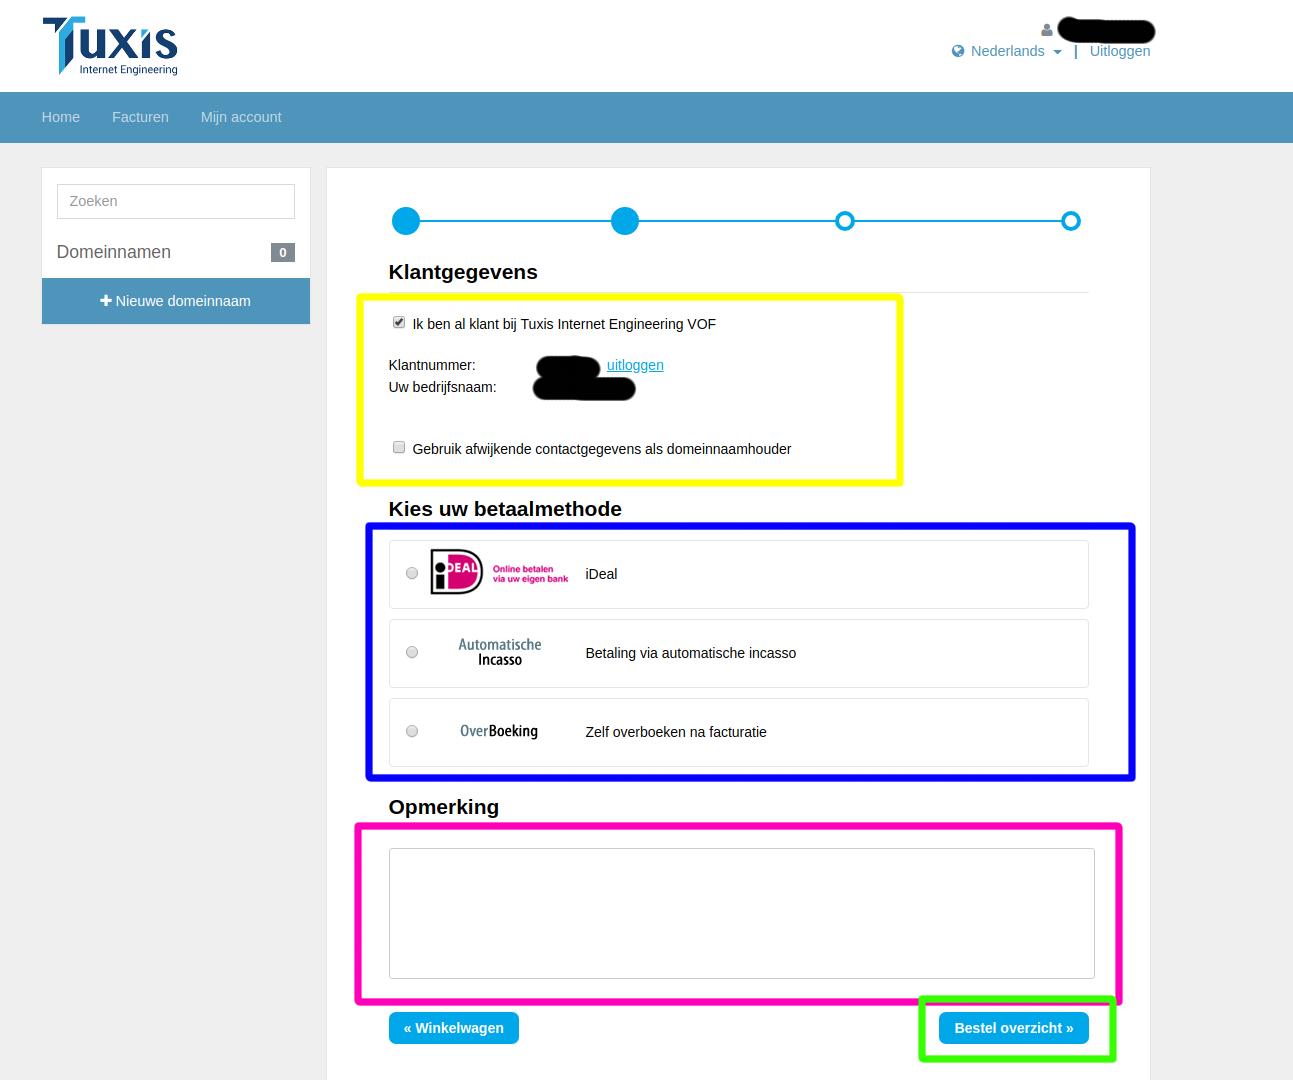The width and height of the screenshot is (1293, 1080).
Task: Click the first step circle in progress bar
Action: coord(406,221)
